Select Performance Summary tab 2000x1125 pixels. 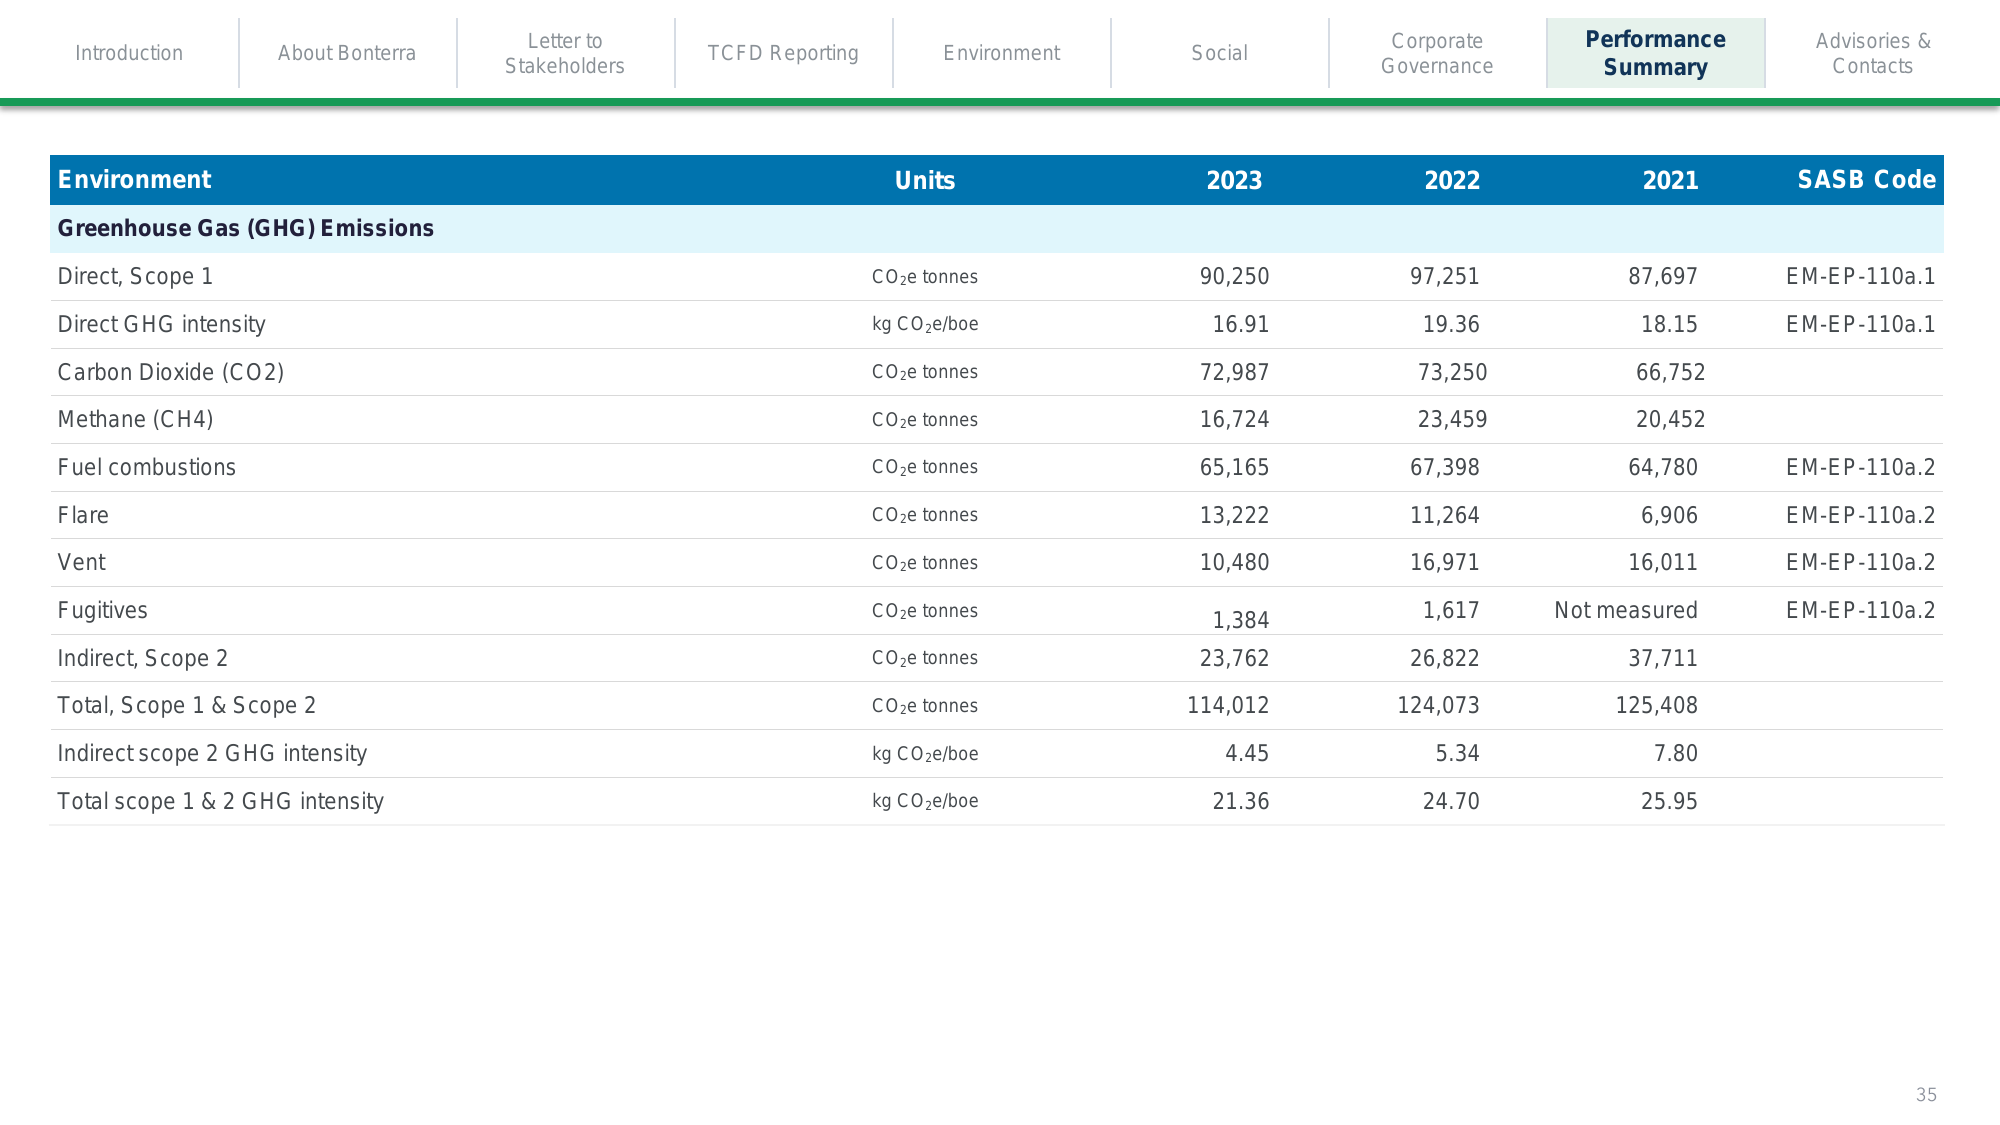click(1656, 53)
